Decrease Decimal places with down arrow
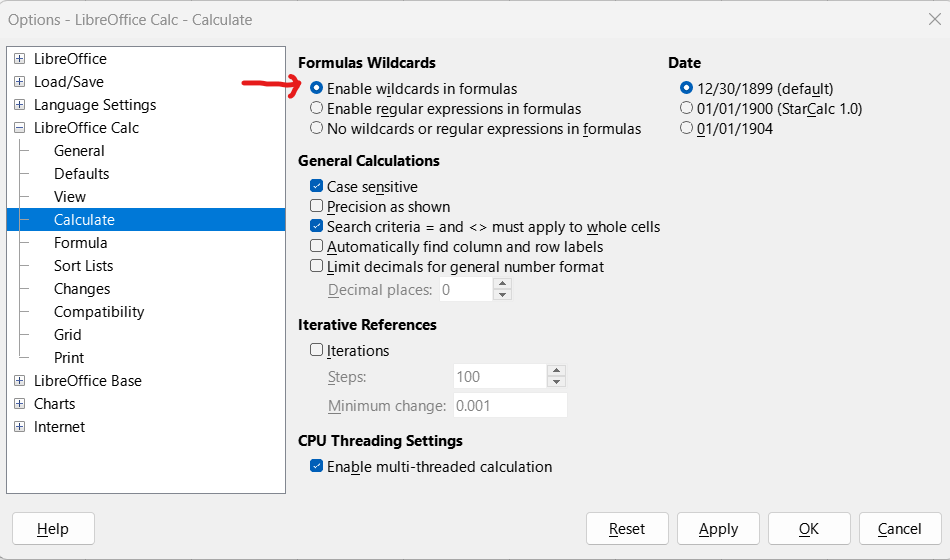 point(502,295)
